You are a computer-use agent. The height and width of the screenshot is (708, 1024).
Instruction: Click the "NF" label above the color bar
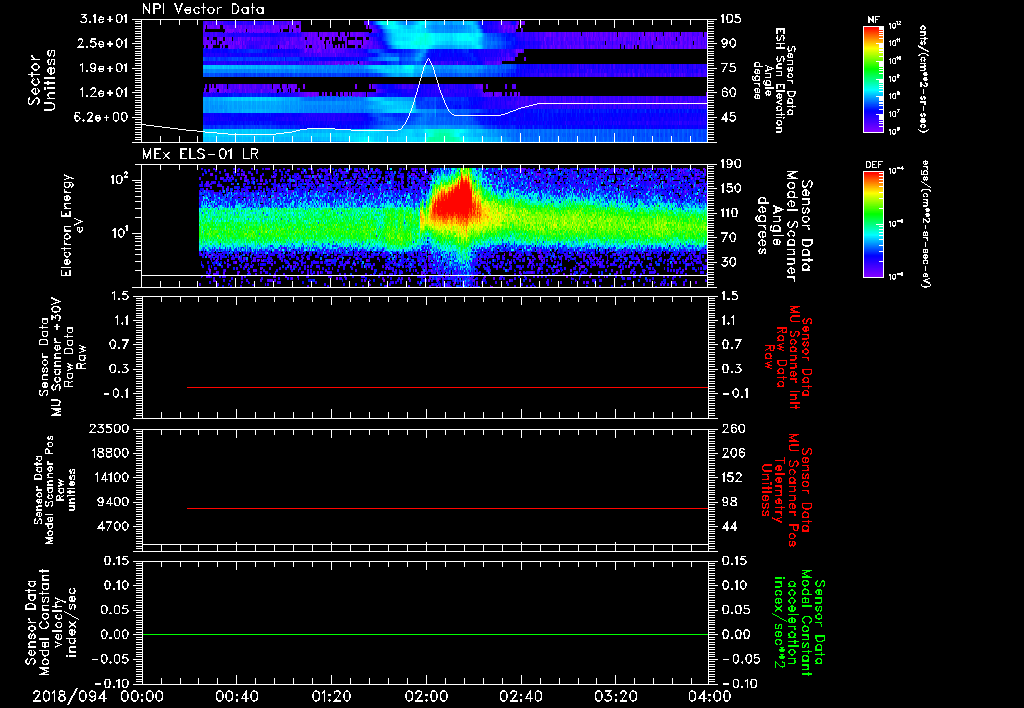[873, 20]
